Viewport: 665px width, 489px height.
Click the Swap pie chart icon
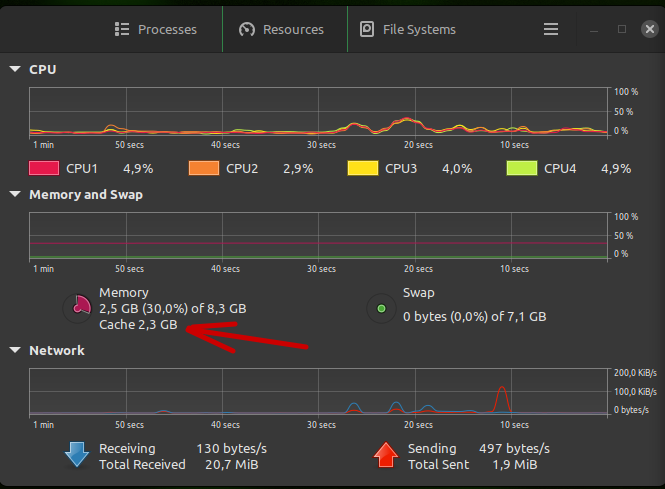381,308
